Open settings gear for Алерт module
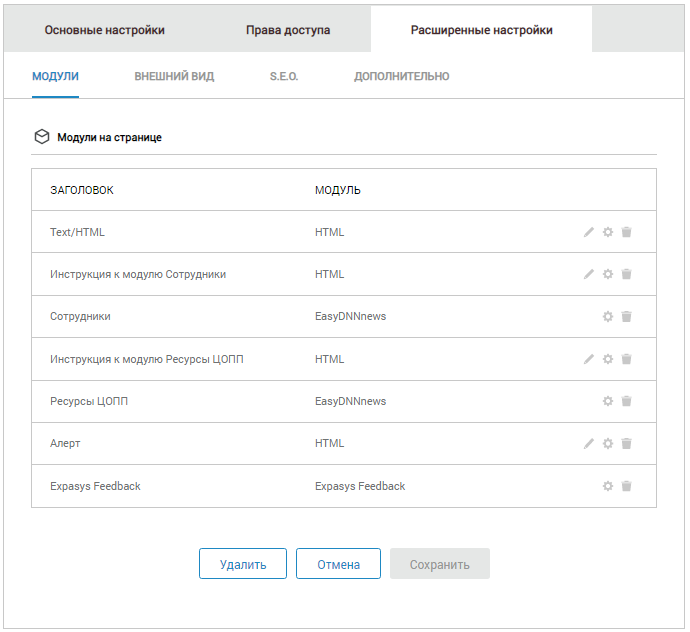The height and width of the screenshot is (632, 690). (x=607, y=443)
